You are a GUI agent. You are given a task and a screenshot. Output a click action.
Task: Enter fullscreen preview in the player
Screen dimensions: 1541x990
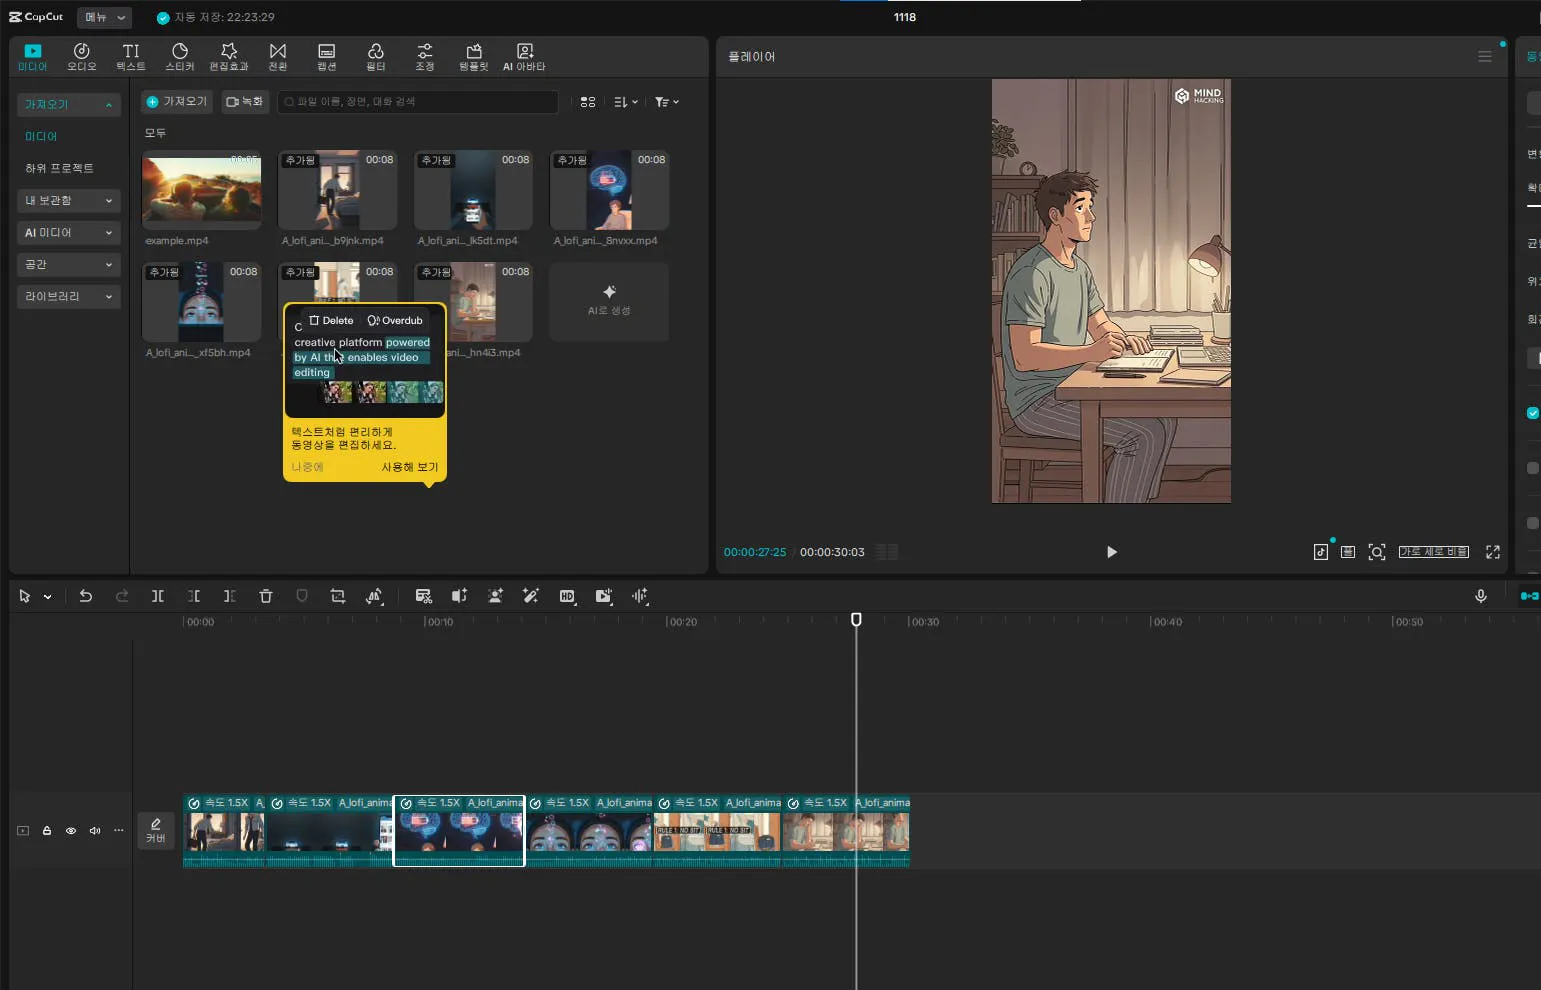[1493, 552]
